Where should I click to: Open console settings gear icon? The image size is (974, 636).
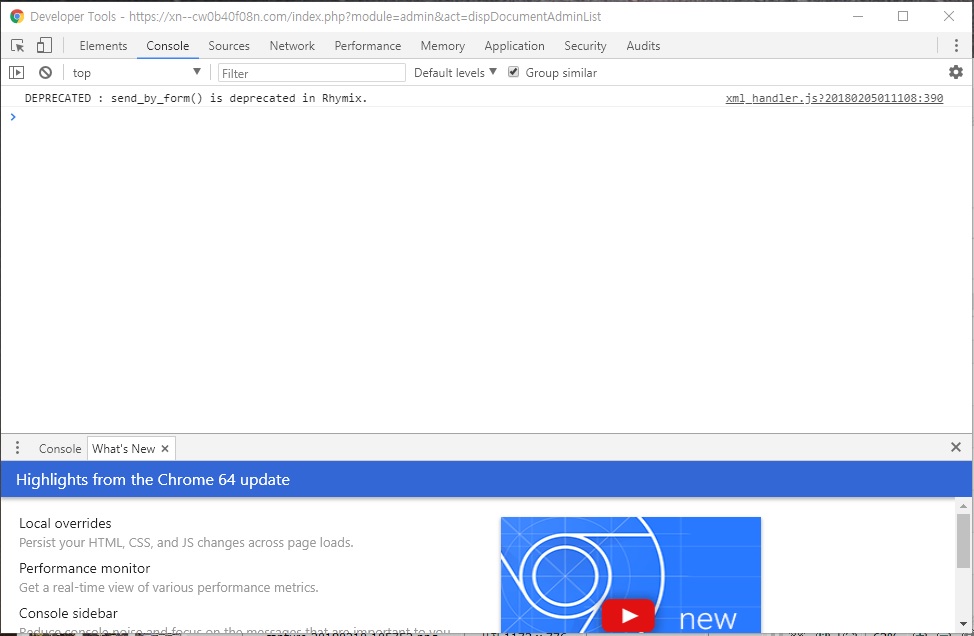955,73
